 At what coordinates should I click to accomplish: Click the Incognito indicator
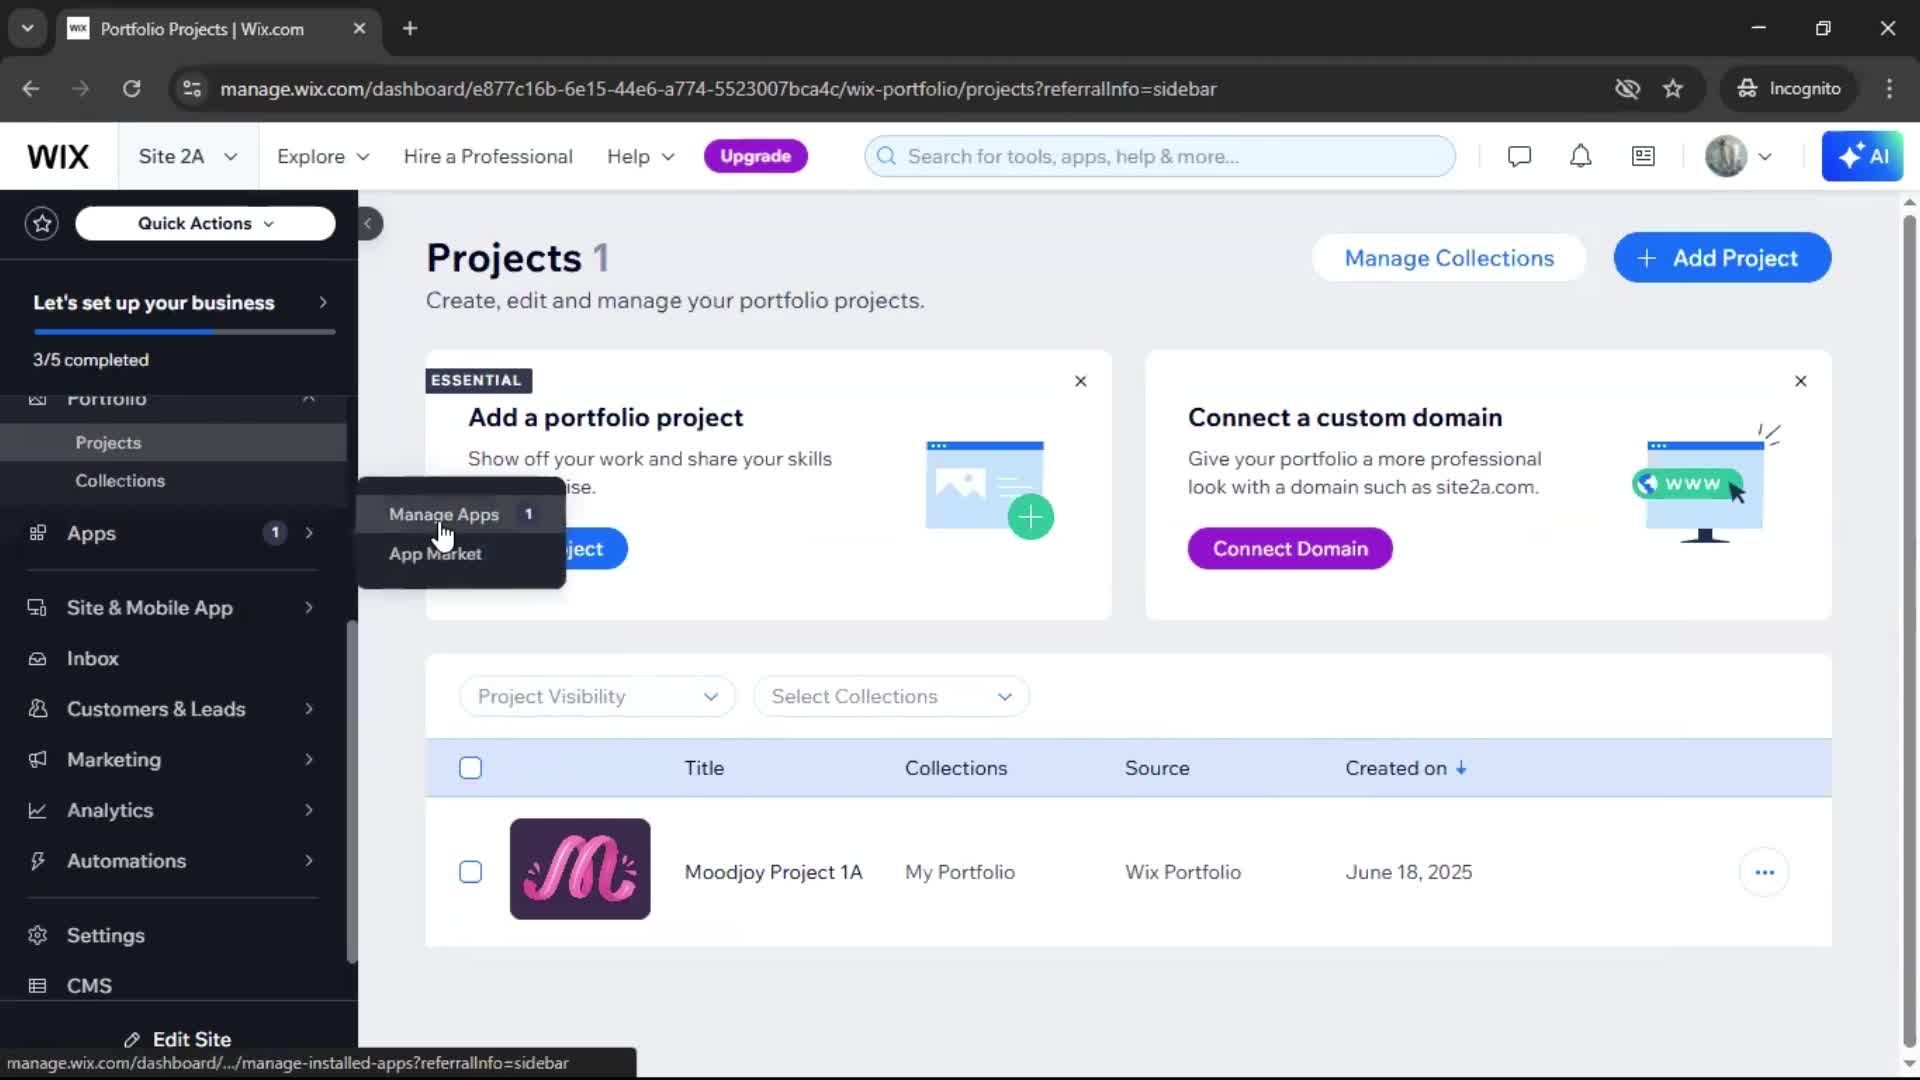pyautogui.click(x=1789, y=88)
